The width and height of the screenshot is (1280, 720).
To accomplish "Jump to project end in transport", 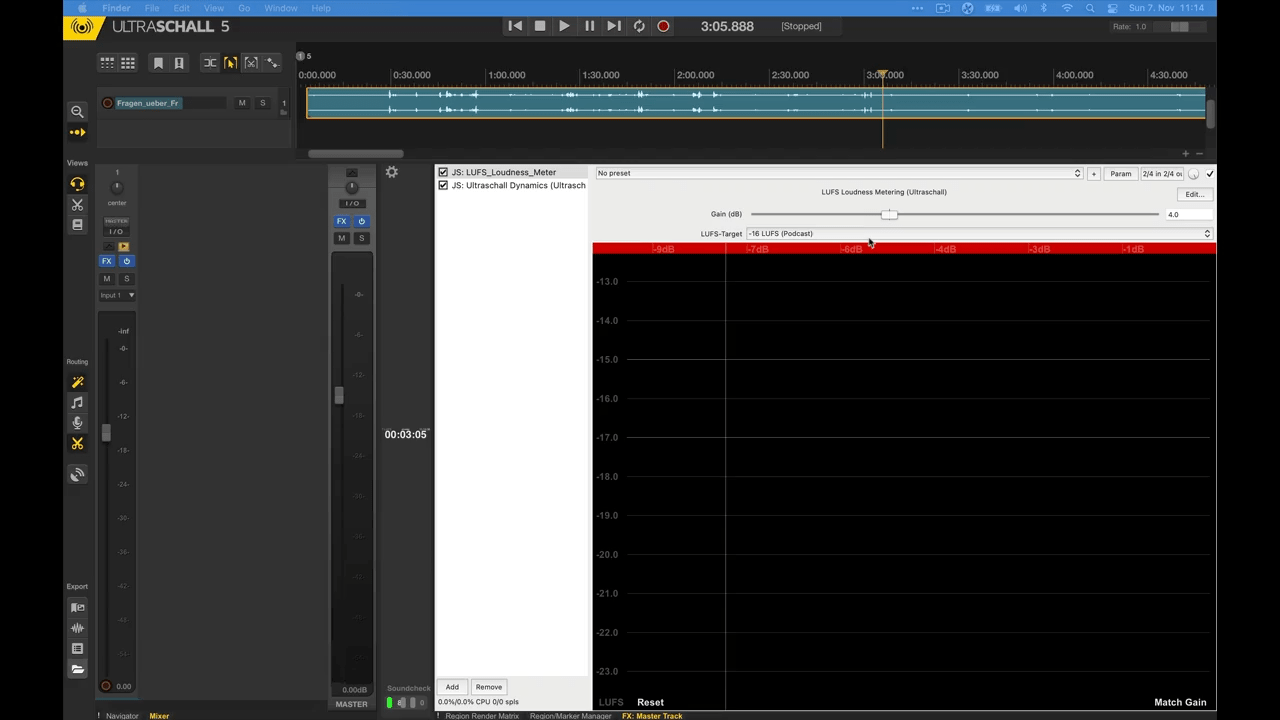I will pyautogui.click(x=614, y=26).
